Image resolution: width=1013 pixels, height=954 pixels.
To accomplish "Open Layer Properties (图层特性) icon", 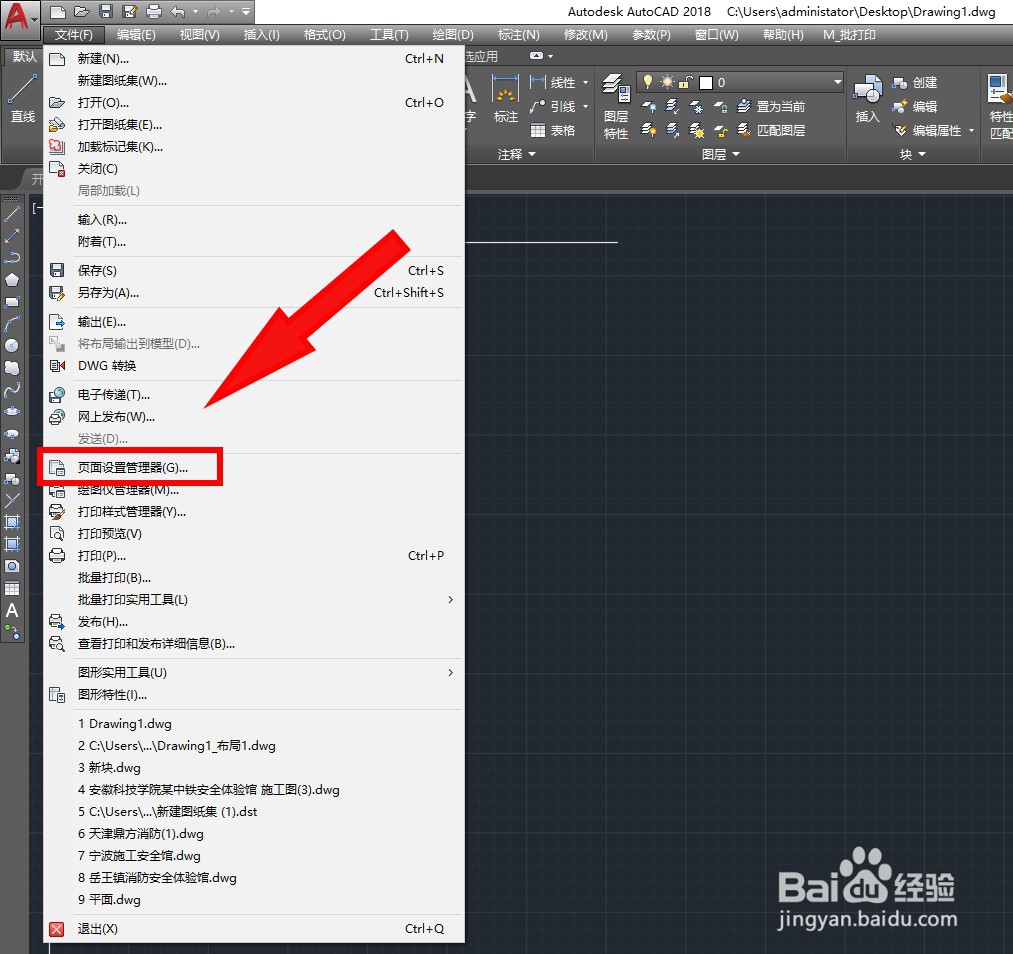I will (616, 107).
